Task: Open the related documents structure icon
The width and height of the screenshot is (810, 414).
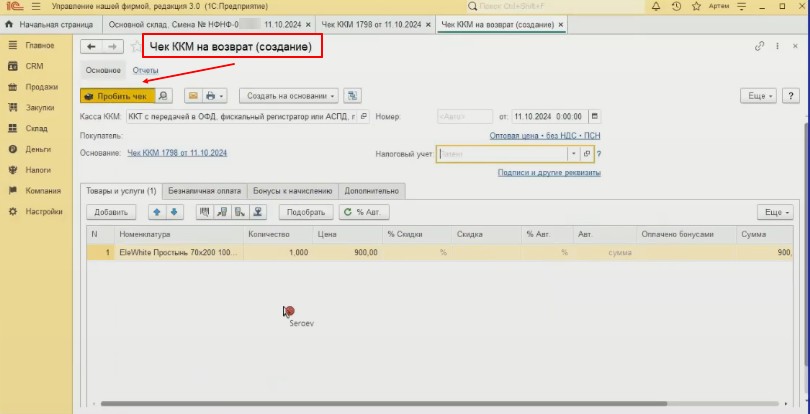Action: (x=352, y=96)
